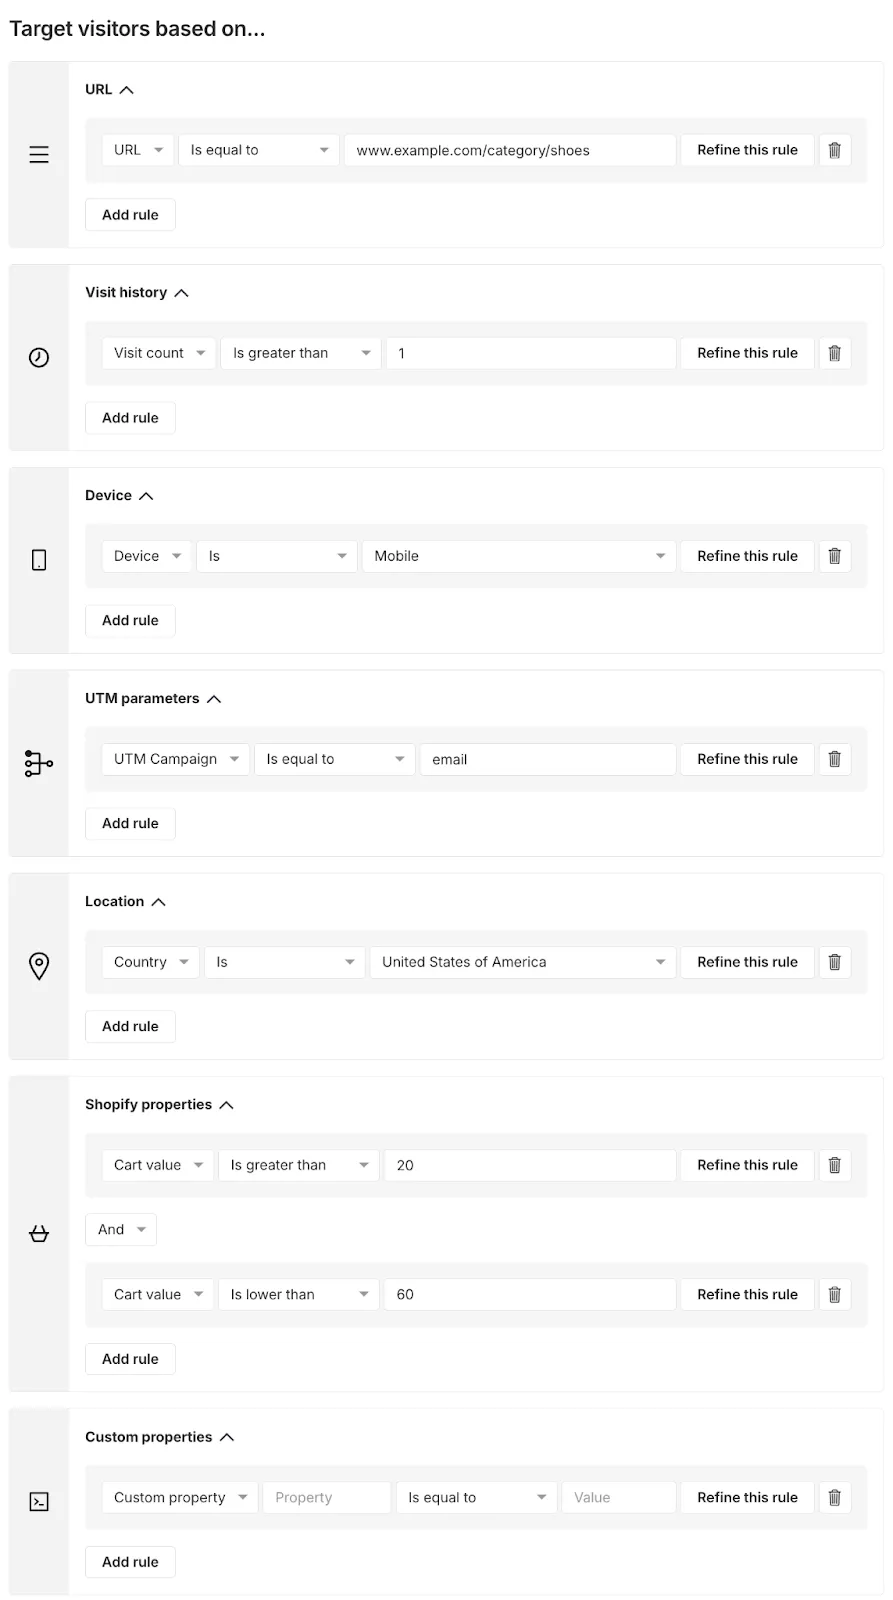Viewport: 893px width, 1600px height.
Task: Open the United States of America dropdown
Action: 523,962
